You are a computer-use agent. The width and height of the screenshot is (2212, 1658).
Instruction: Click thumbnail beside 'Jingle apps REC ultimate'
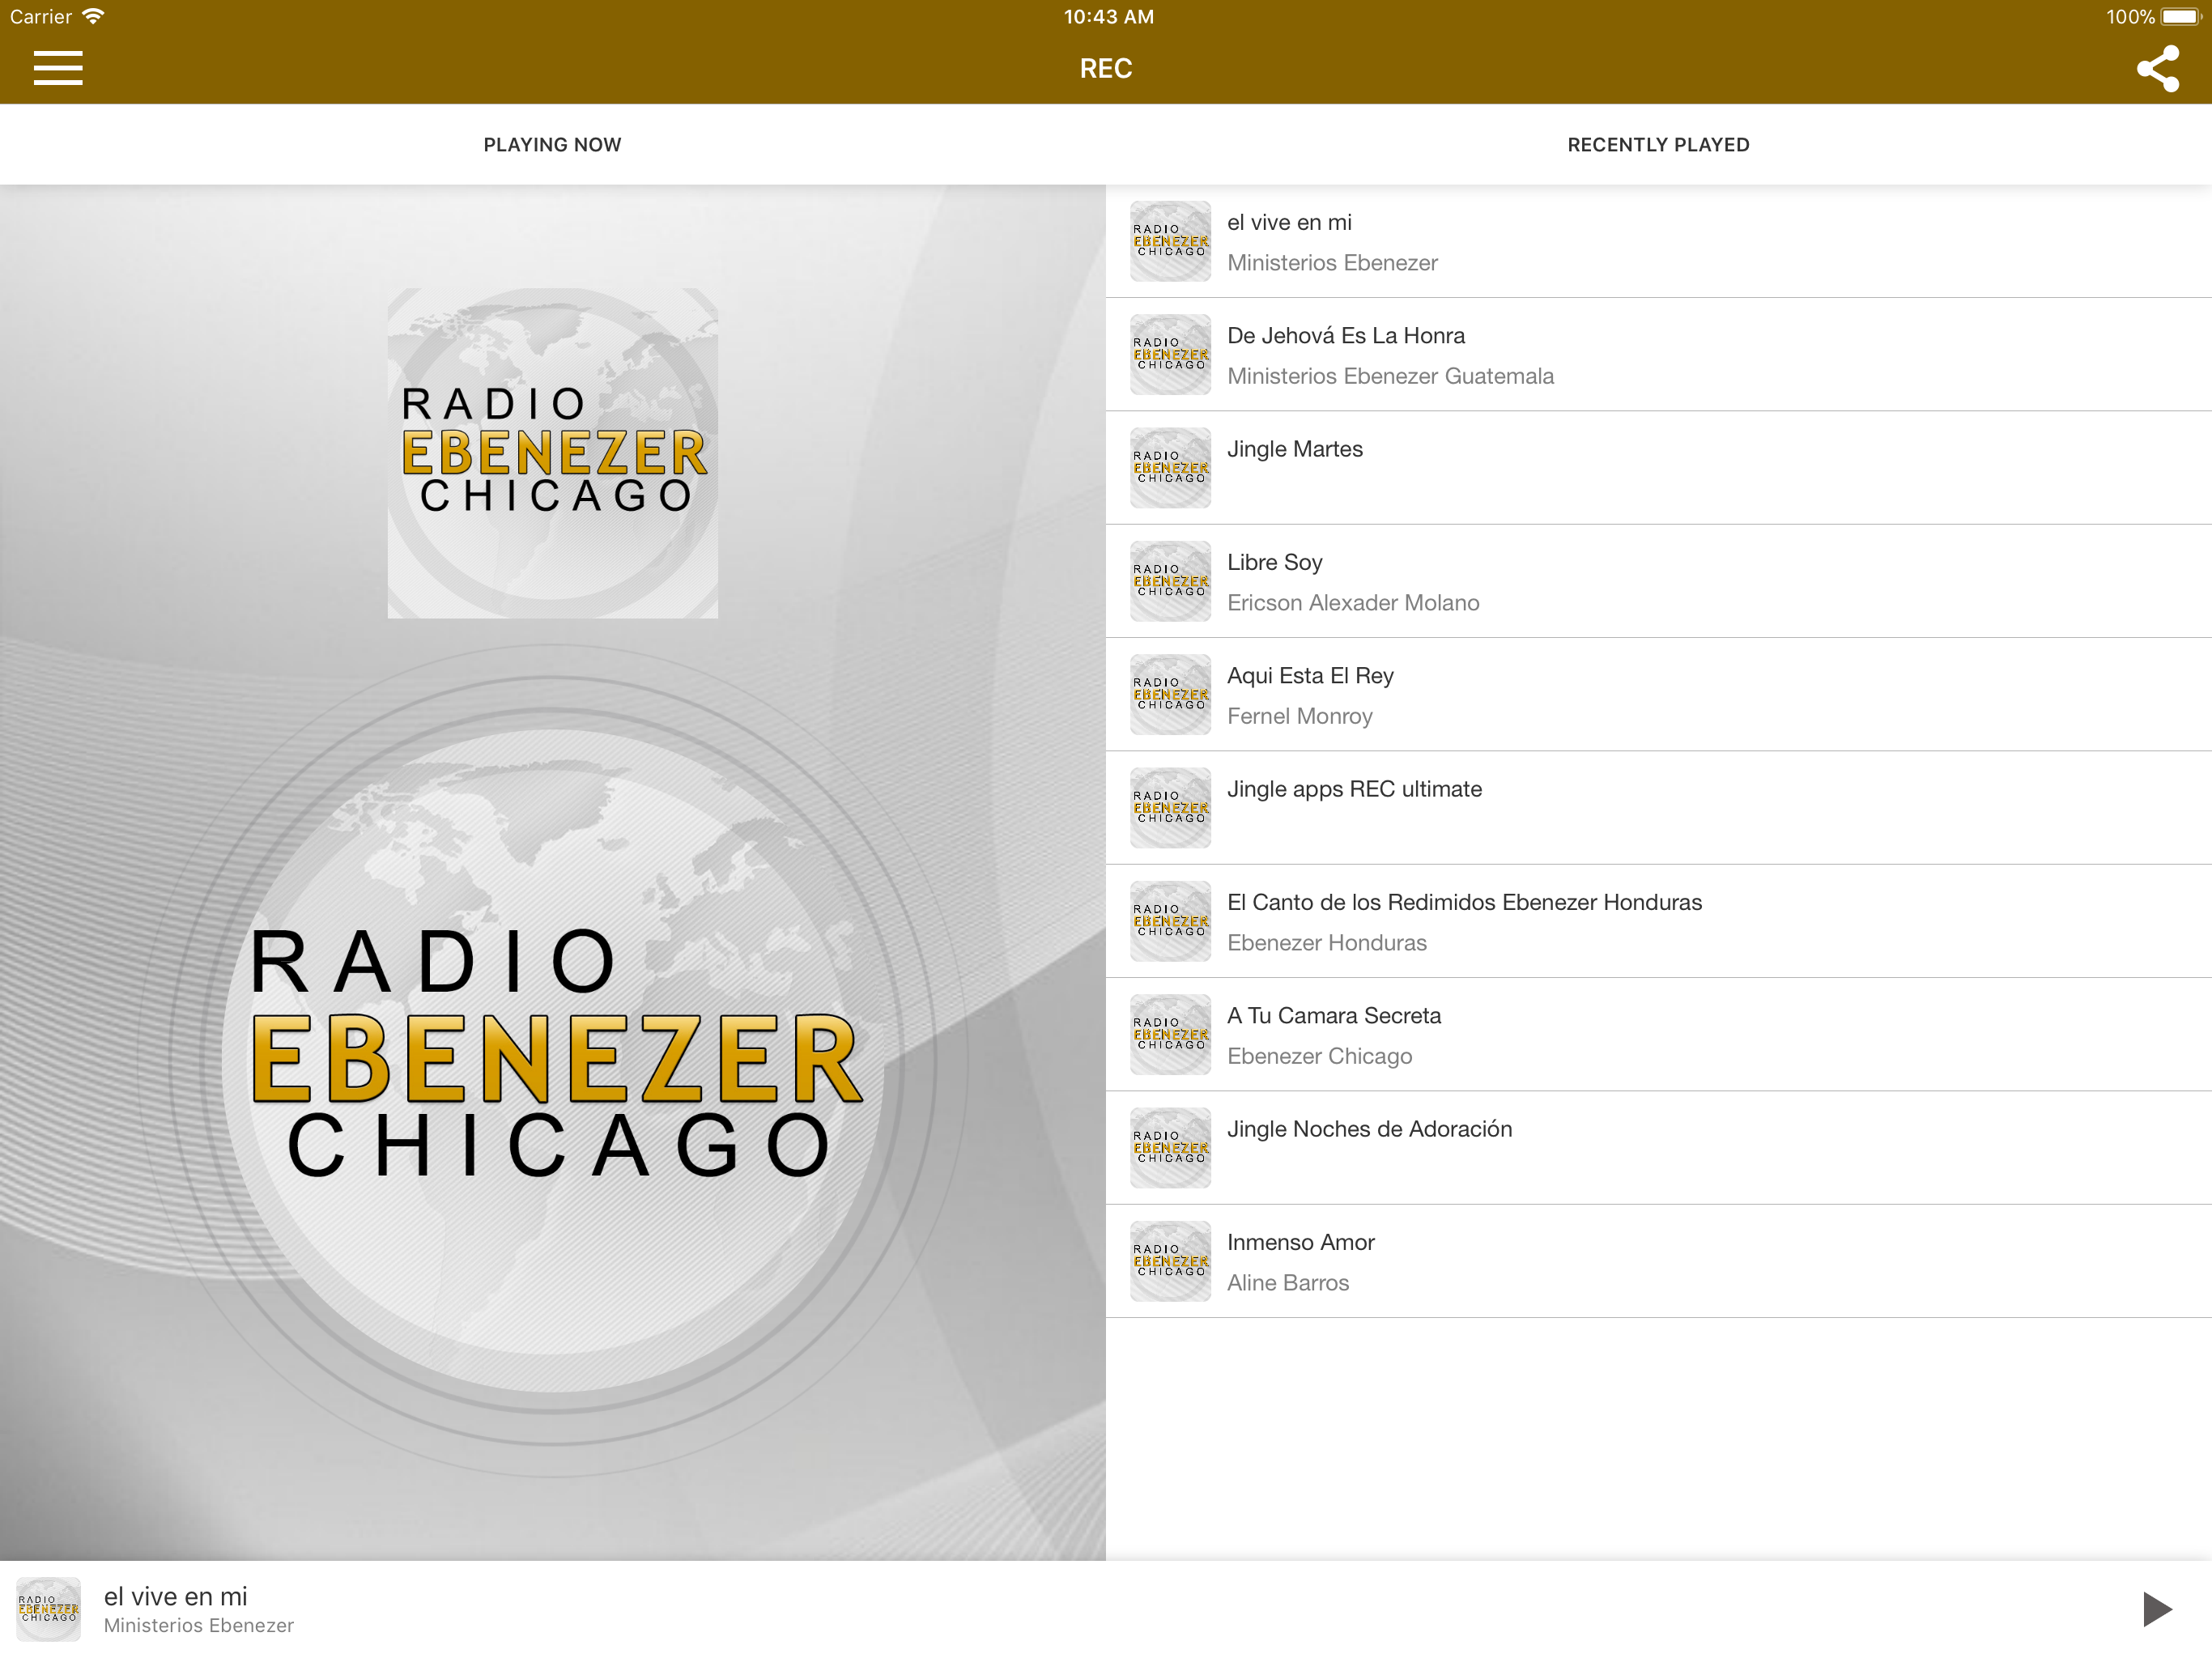1170,807
